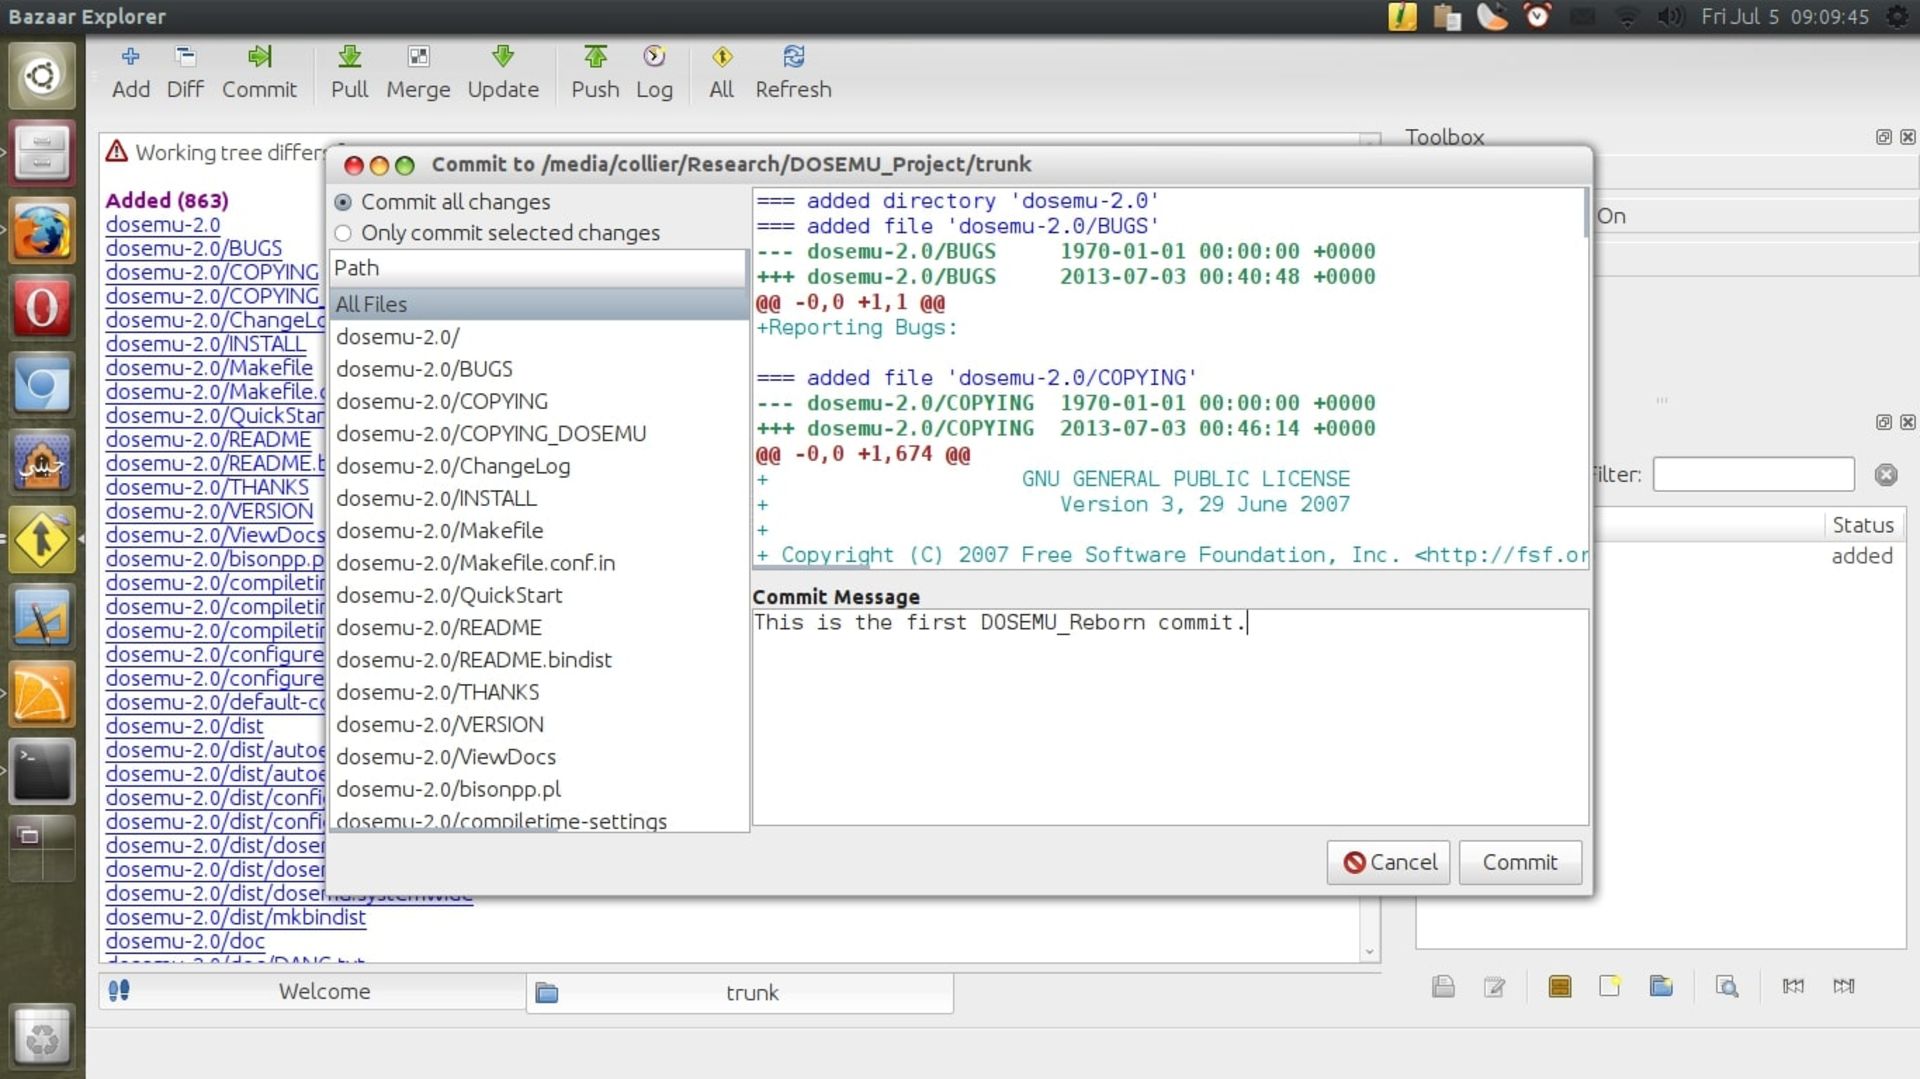Screen dimensions: 1920x1079
Task: Open dosemu-2.0/doc link in working tree
Action: [185, 942]
